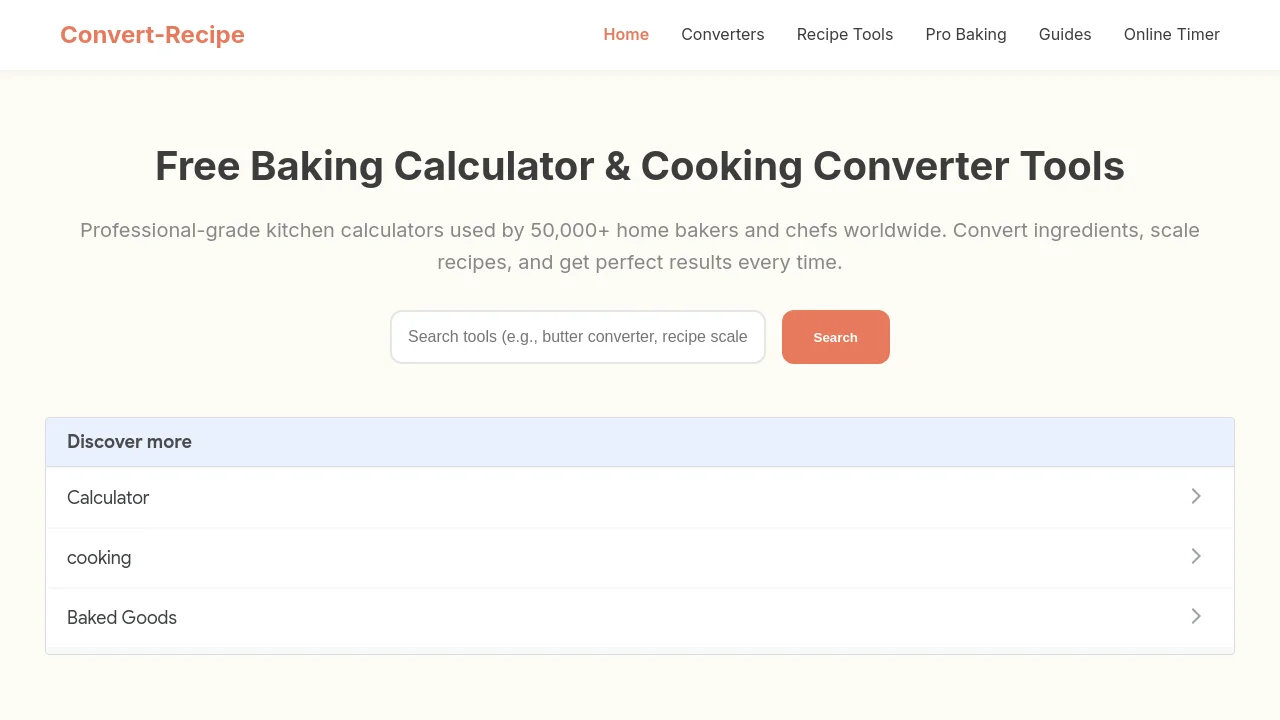Open the cooking discover row
1280x720 pixels.
click(x=640, y=557)
